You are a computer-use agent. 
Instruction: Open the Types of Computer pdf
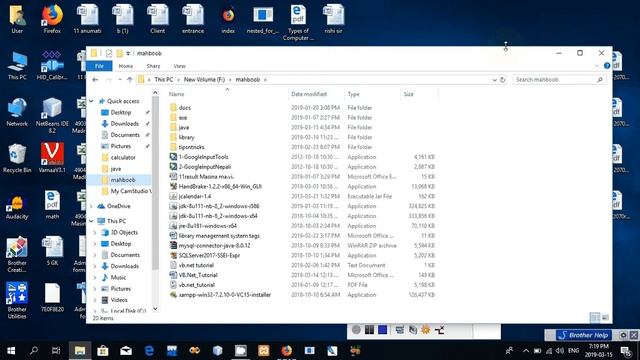click(x=298, y=22)
